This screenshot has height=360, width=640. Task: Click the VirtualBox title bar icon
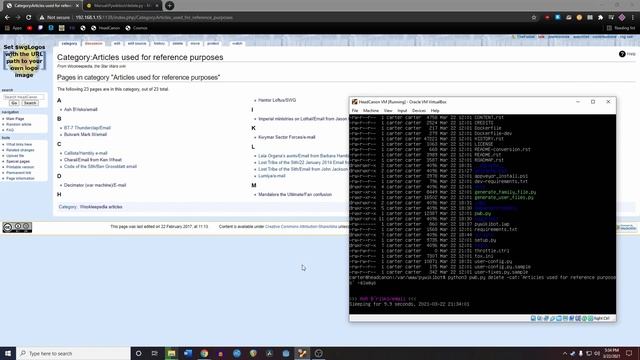354,102
